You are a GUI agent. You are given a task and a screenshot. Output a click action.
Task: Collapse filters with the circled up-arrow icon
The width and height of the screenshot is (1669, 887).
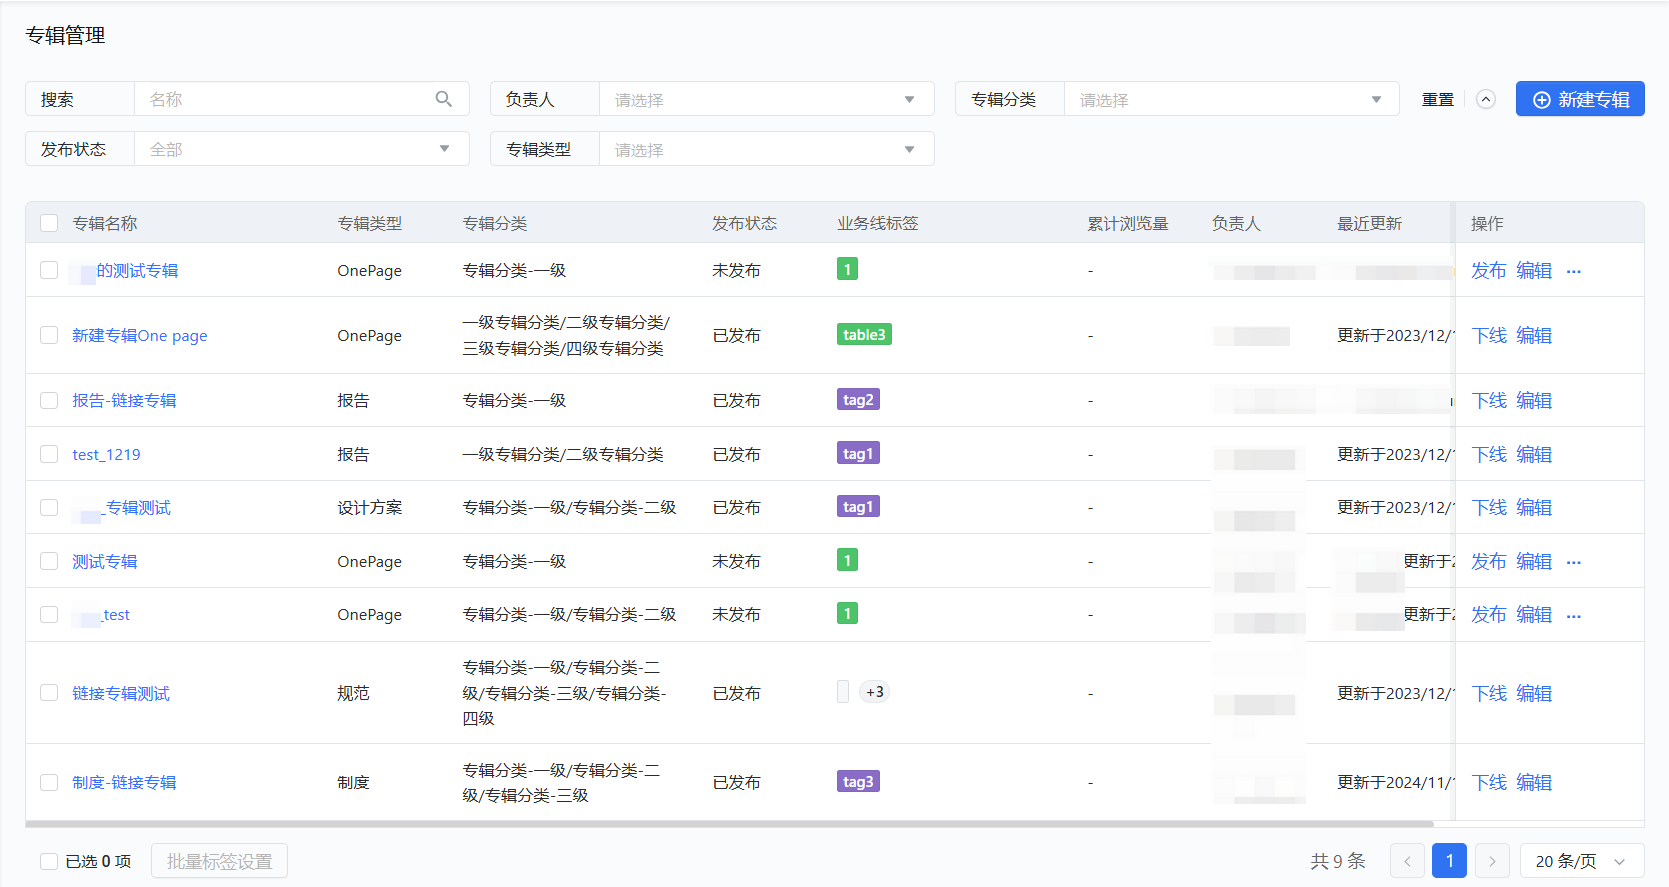1486,99
